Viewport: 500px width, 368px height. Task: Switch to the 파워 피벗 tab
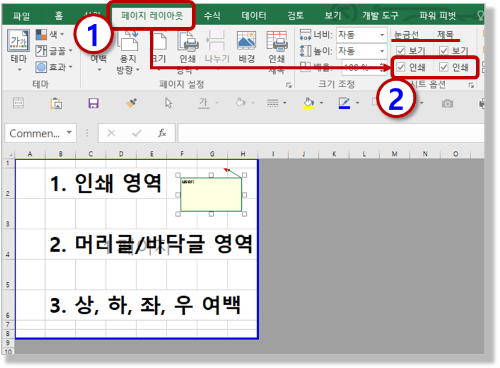coord(438,16)
